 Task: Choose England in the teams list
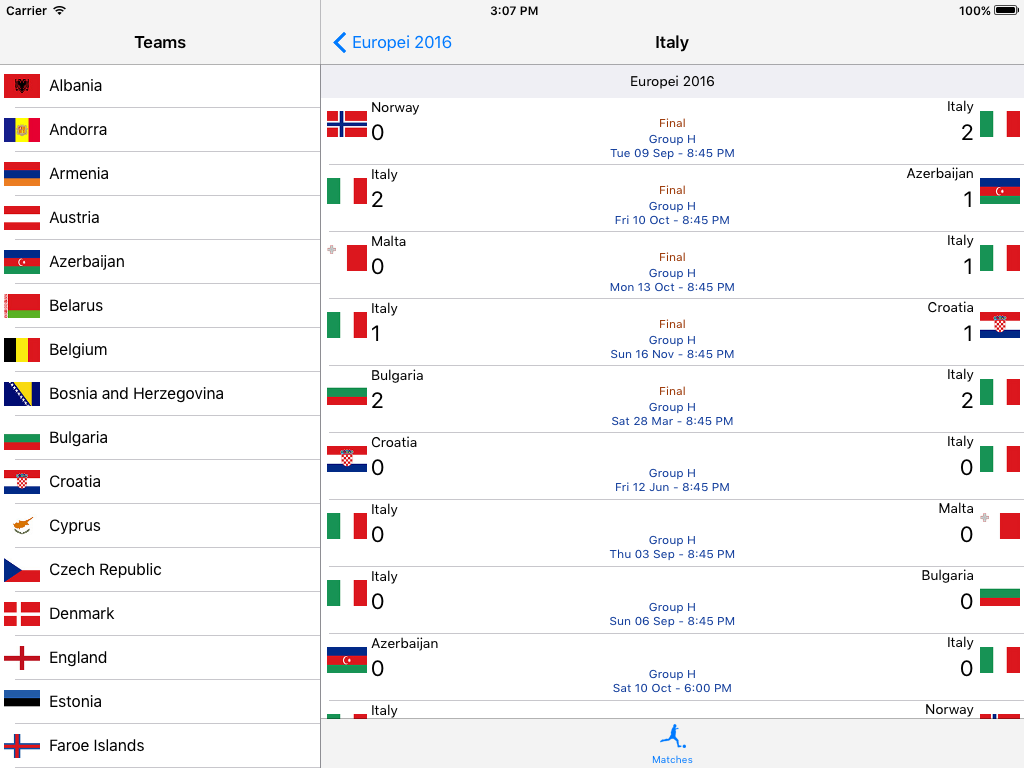pos(160,658)
